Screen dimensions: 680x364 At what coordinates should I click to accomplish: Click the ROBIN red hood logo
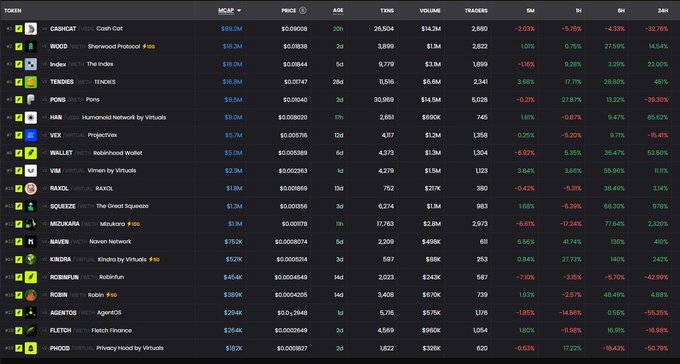click(31, 295)
